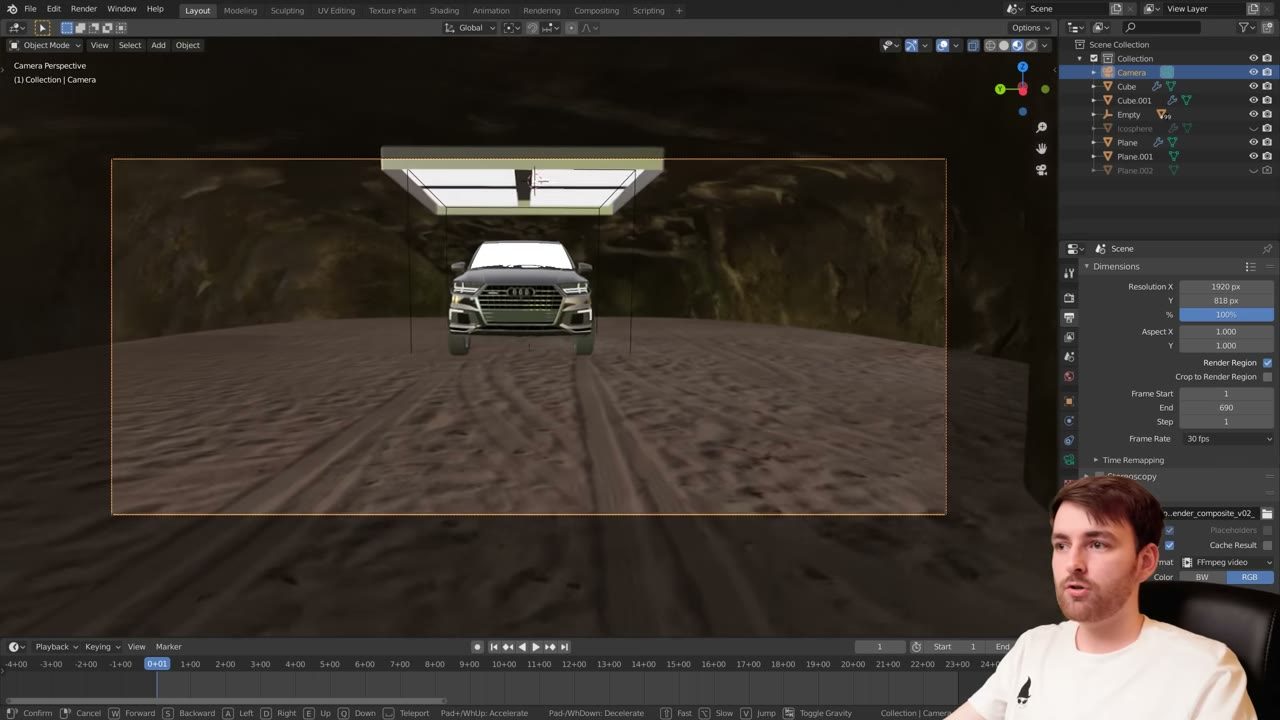This screenshot has width=1280, height=720.
Task: Disable Plane.001 in renders via camera icon
Action: point(1268,156)
